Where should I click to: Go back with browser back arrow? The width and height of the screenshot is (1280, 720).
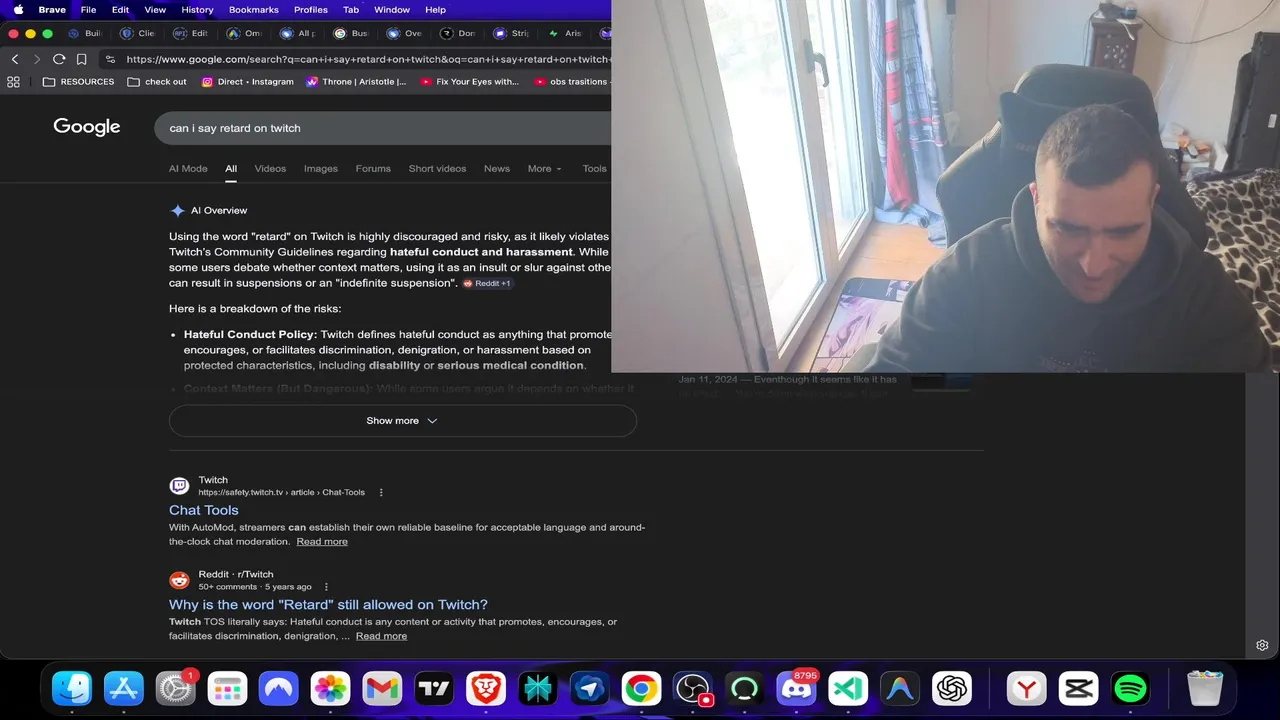point(15,59)
